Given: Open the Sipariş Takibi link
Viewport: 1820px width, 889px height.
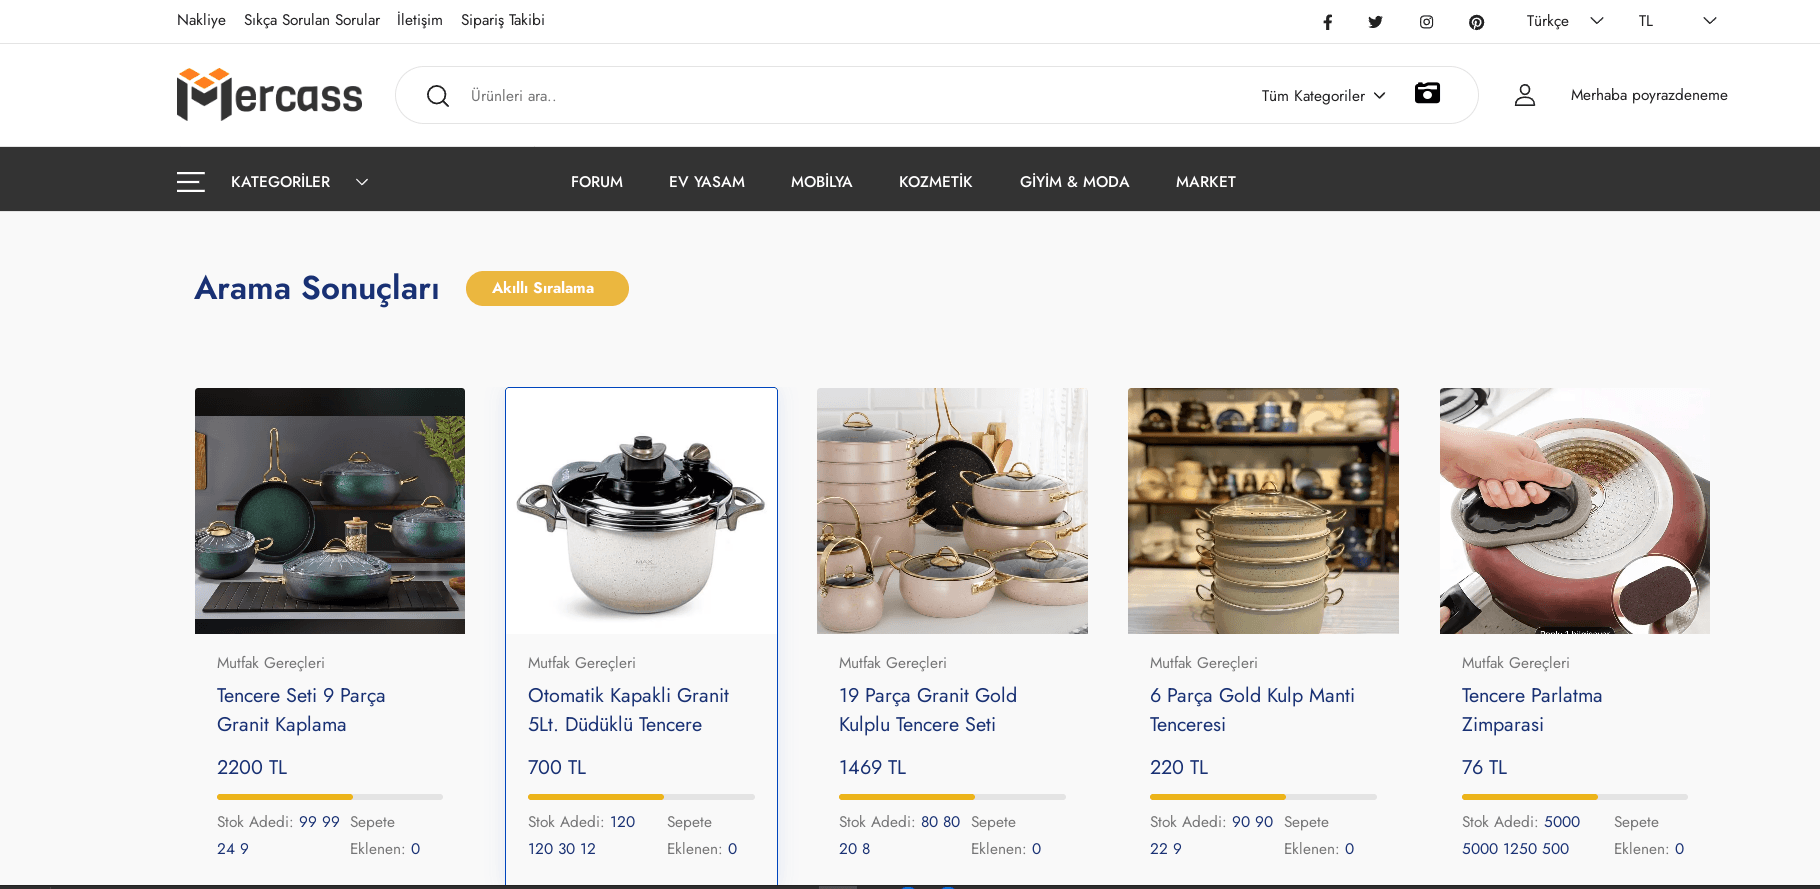Looking at the screenshot, I should click(502, 20).
